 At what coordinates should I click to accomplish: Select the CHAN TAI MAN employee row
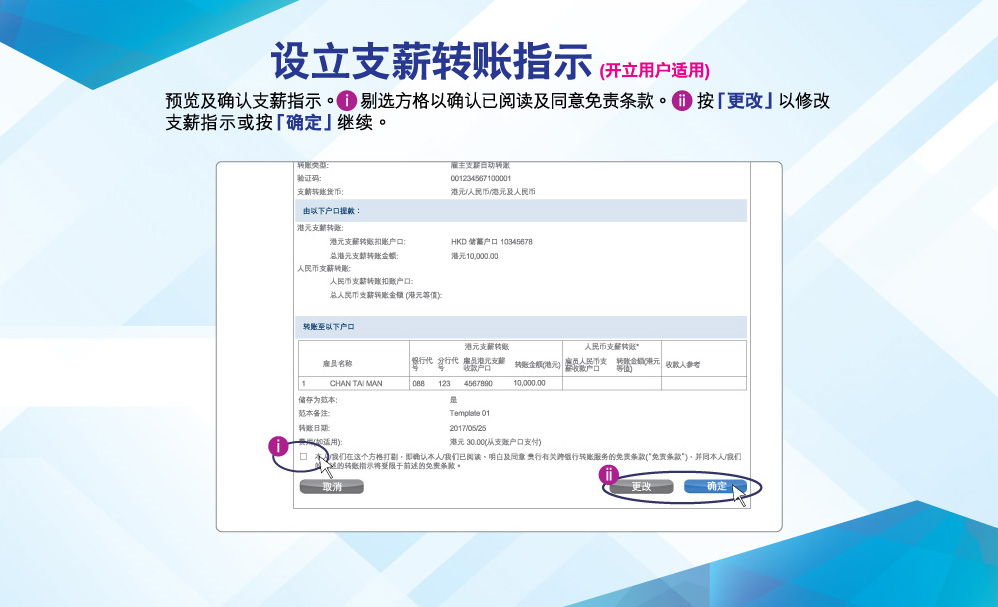coord(356,383)
